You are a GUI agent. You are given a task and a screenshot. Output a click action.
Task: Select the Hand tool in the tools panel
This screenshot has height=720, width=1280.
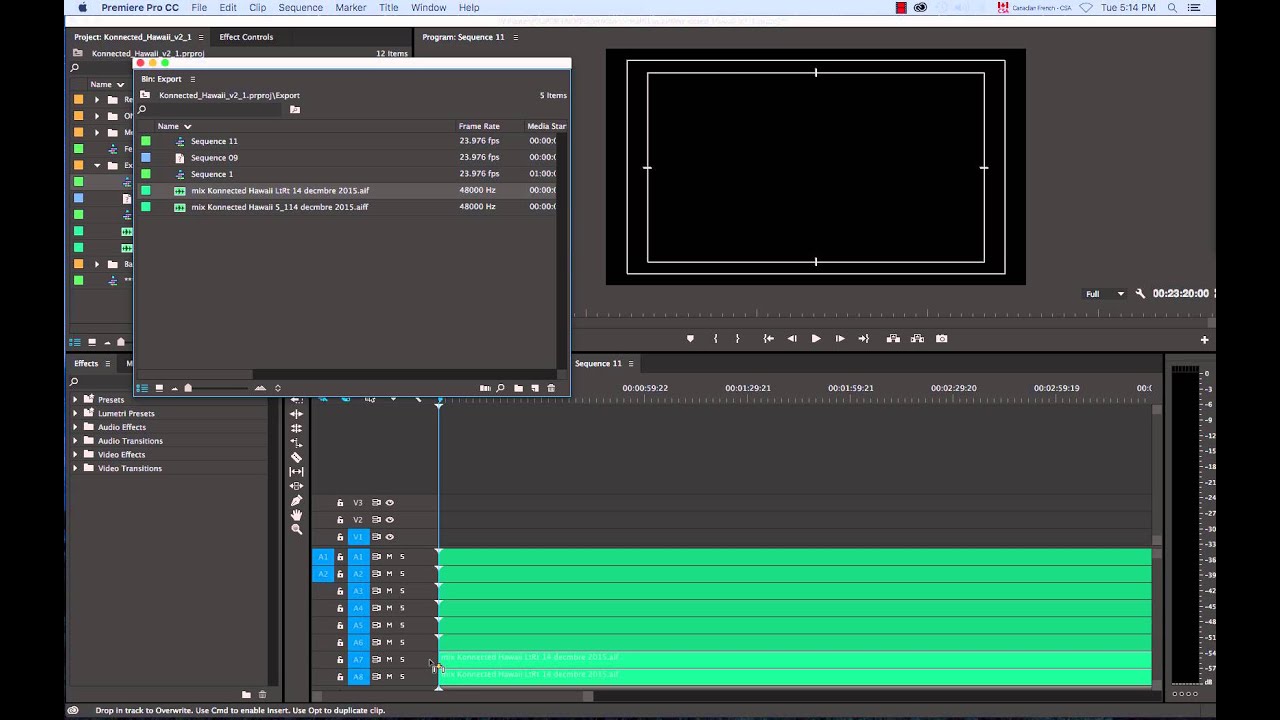pos(296,515)
